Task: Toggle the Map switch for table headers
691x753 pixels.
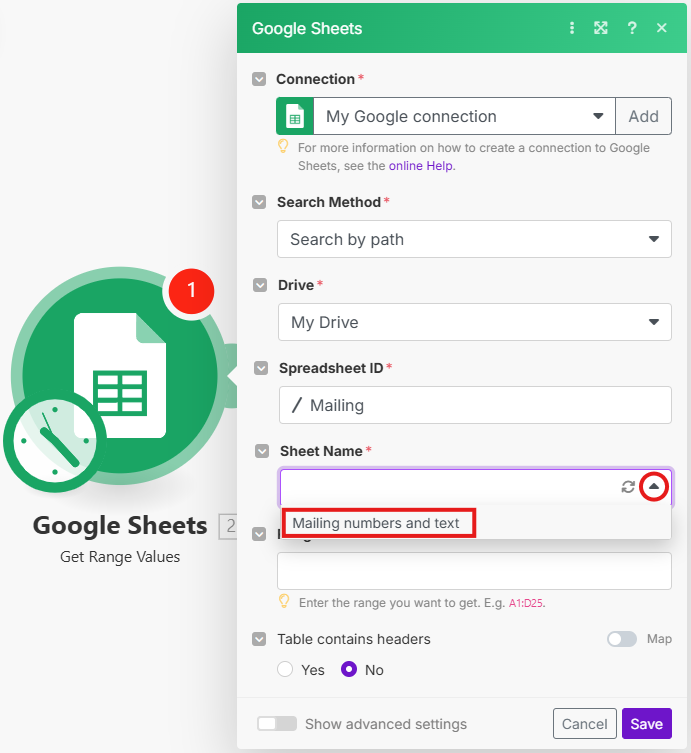Action: [x=621, y=639]
